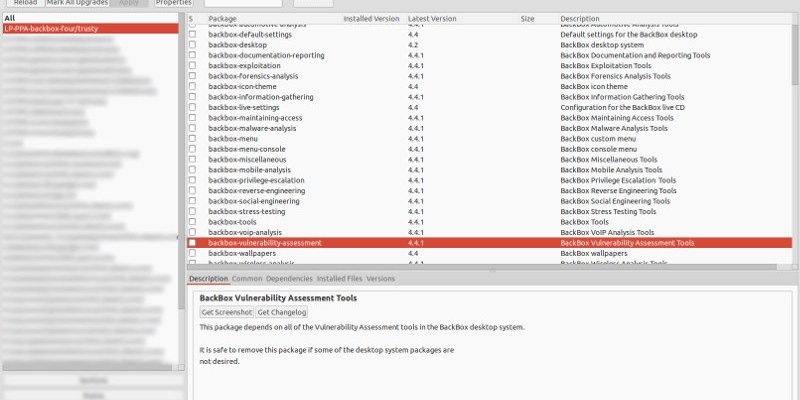Click "BackBox Malware Analysis Tools" description

pyautogui.click(x=614, y=128)
